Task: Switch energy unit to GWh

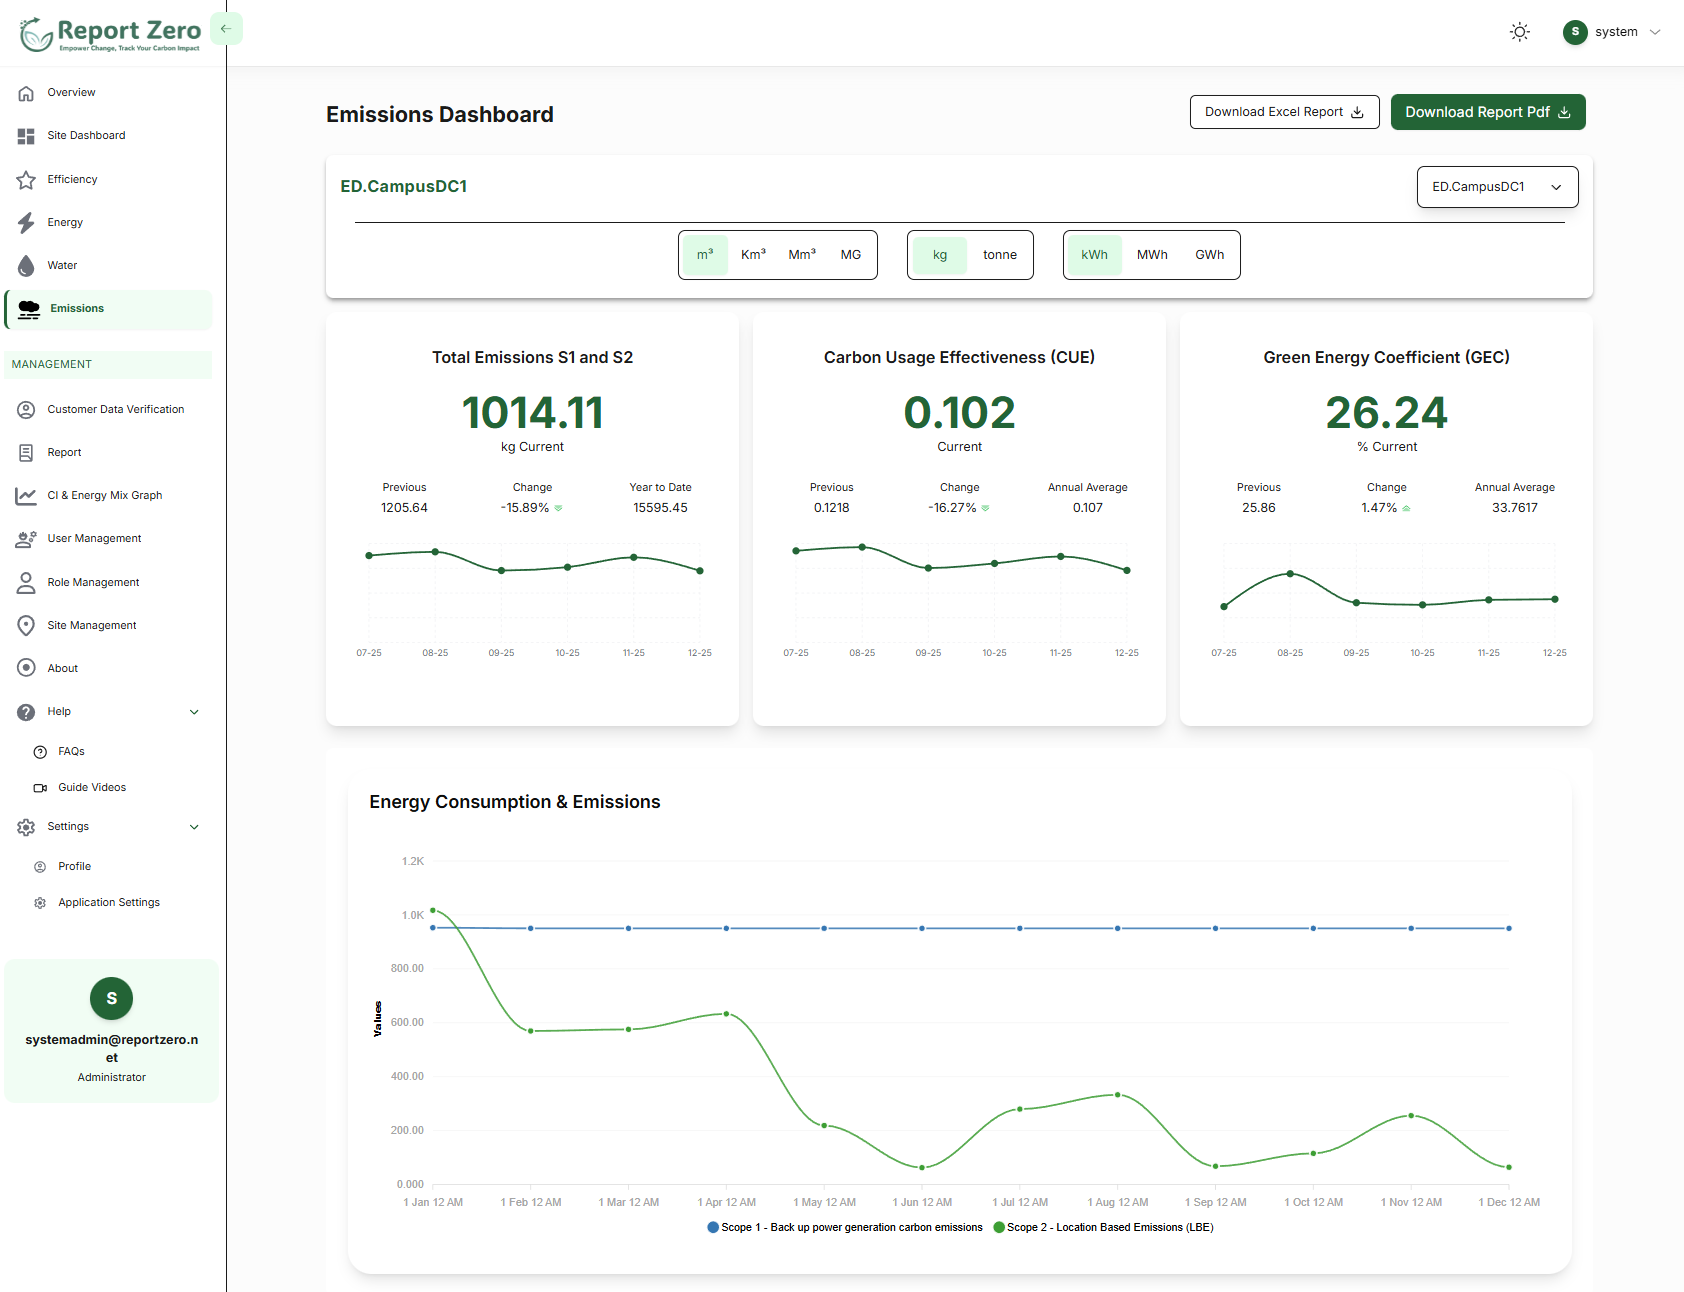Action: coord(1210,255)
